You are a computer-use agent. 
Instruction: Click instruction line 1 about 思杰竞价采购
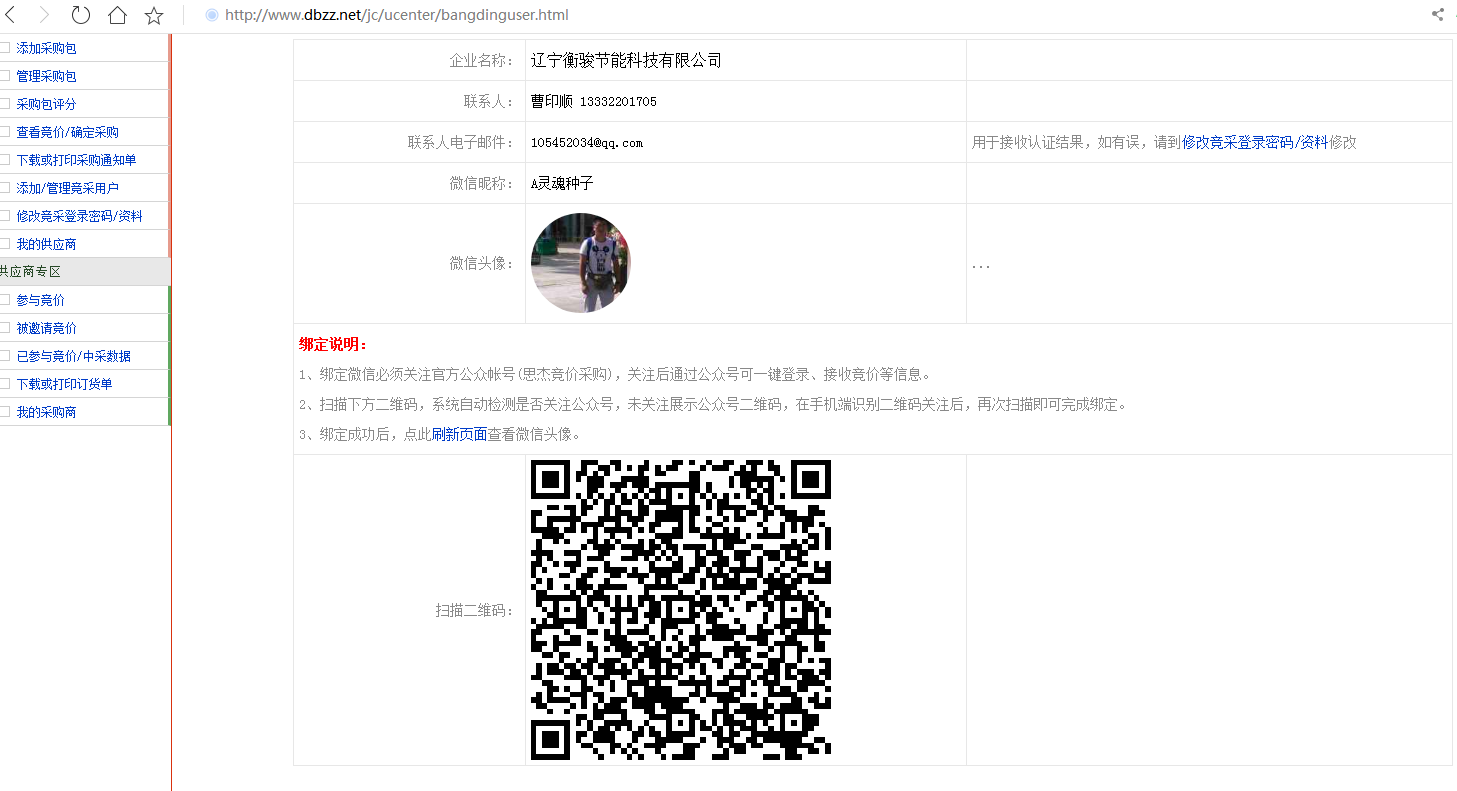pos(617,374)
